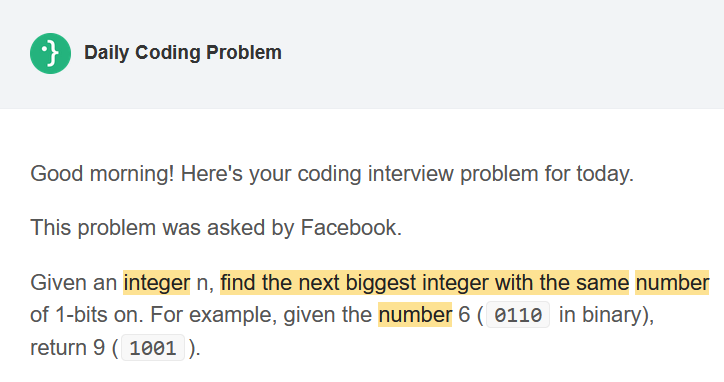Click the phrase 'coding interview problem'

418,174
